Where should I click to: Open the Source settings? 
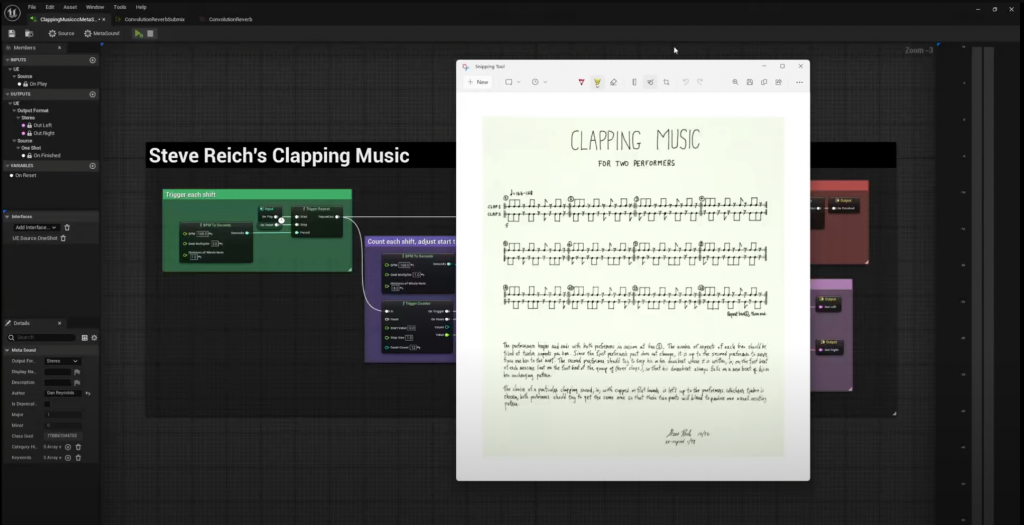61,33
